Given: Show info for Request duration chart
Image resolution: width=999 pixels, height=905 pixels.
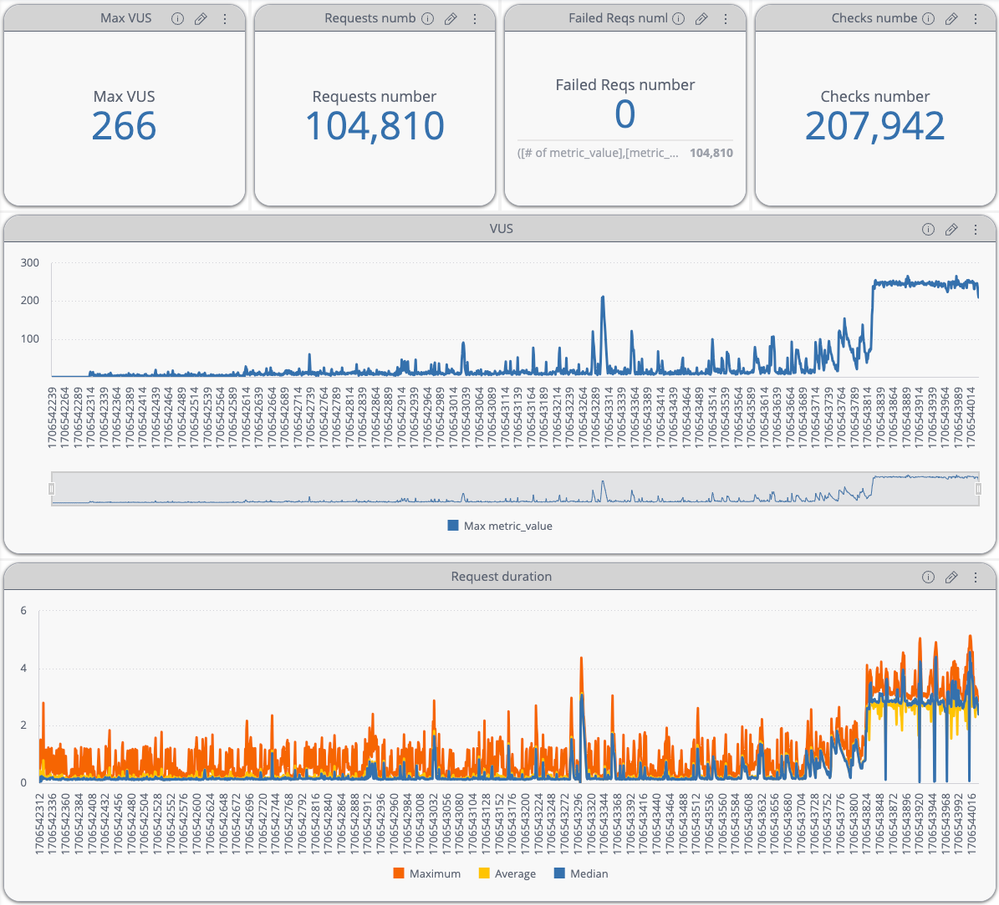Looking at the screenshot, I should pyautogui.click(x=927, y=577).
